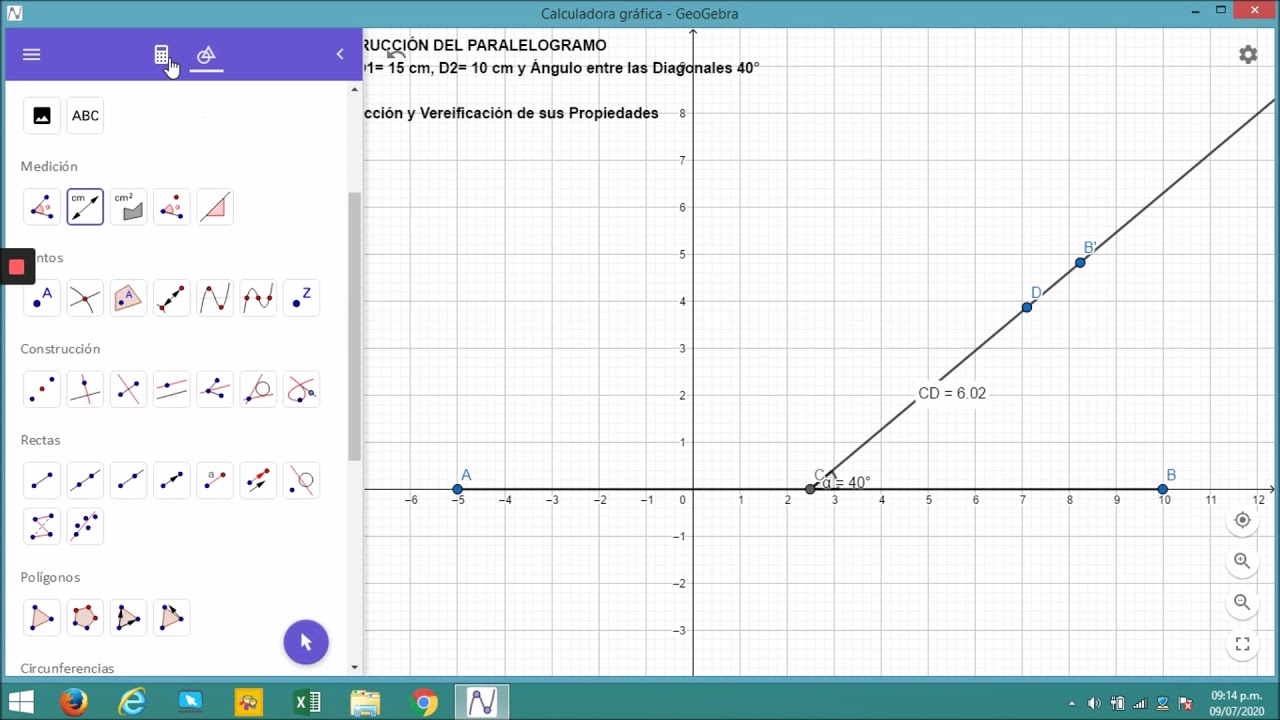
Task: Select point D on the diagonal line
Action: click(x=1027, y=307)
